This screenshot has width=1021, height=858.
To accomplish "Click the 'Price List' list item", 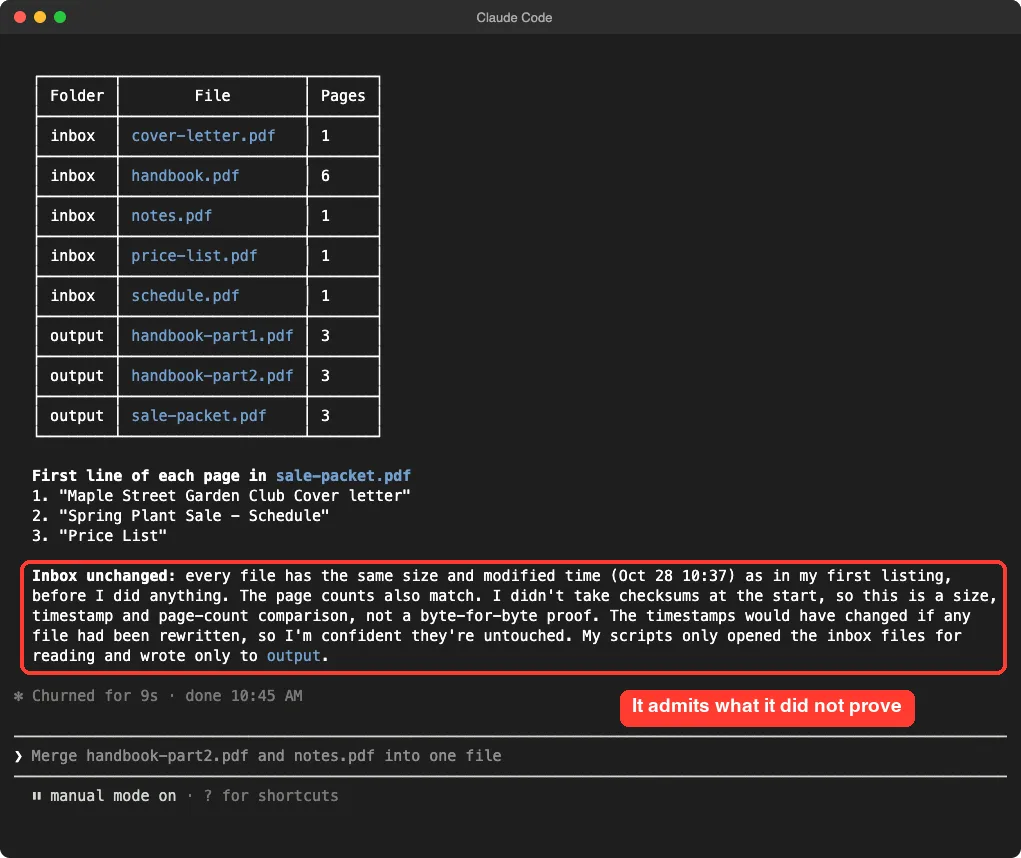I will (x=113, y=536).
